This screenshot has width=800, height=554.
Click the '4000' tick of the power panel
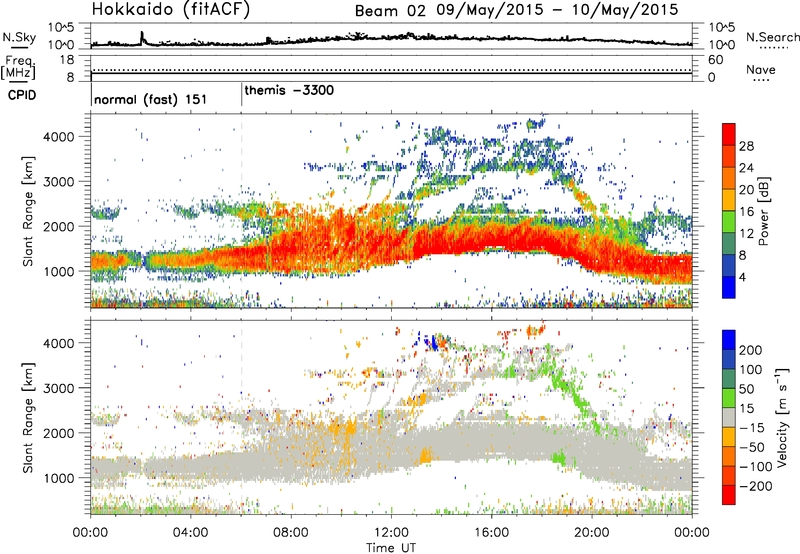pos(59,137)
